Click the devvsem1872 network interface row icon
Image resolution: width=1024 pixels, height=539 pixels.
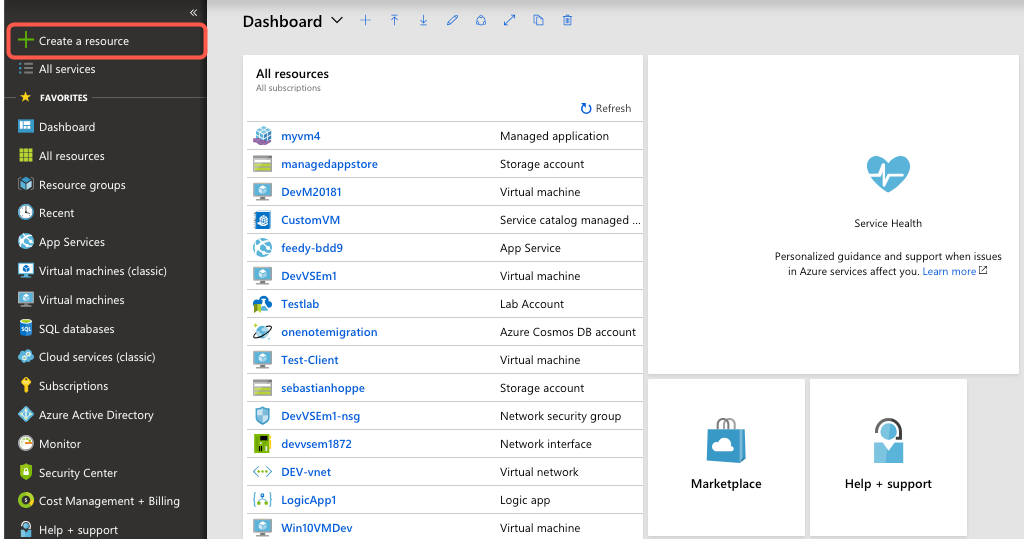[x=263, y=444]
